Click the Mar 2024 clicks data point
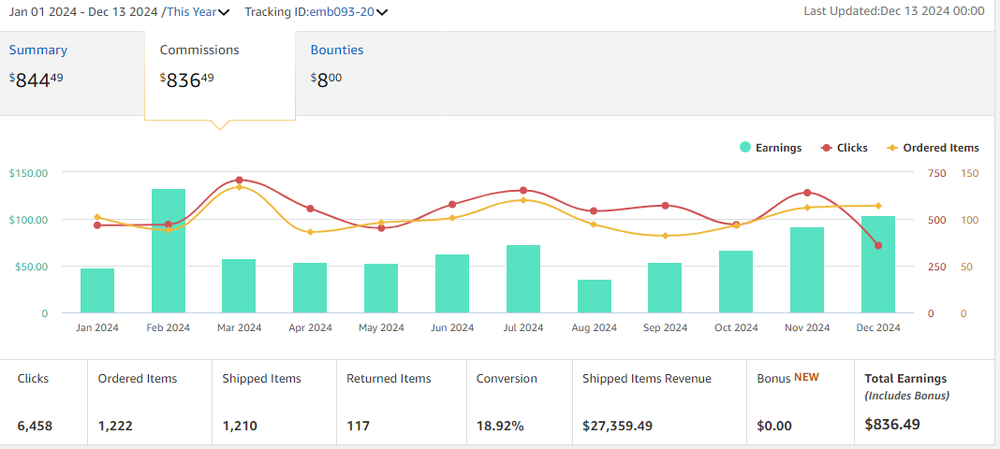The height and width of the screenshot is (449, 1000). coord(239,180)
